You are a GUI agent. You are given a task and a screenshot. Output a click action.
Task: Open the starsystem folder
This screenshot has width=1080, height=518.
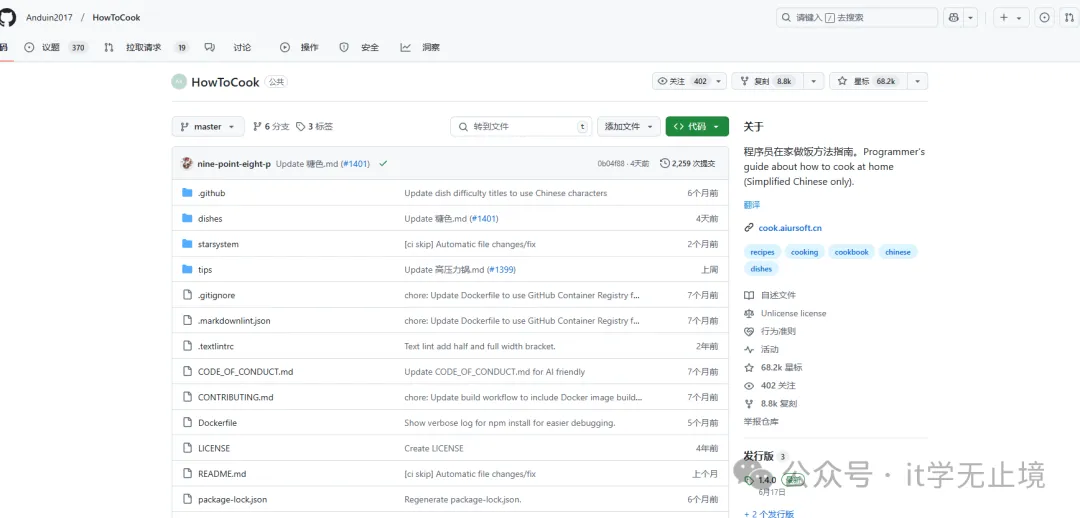coord(218,245)
